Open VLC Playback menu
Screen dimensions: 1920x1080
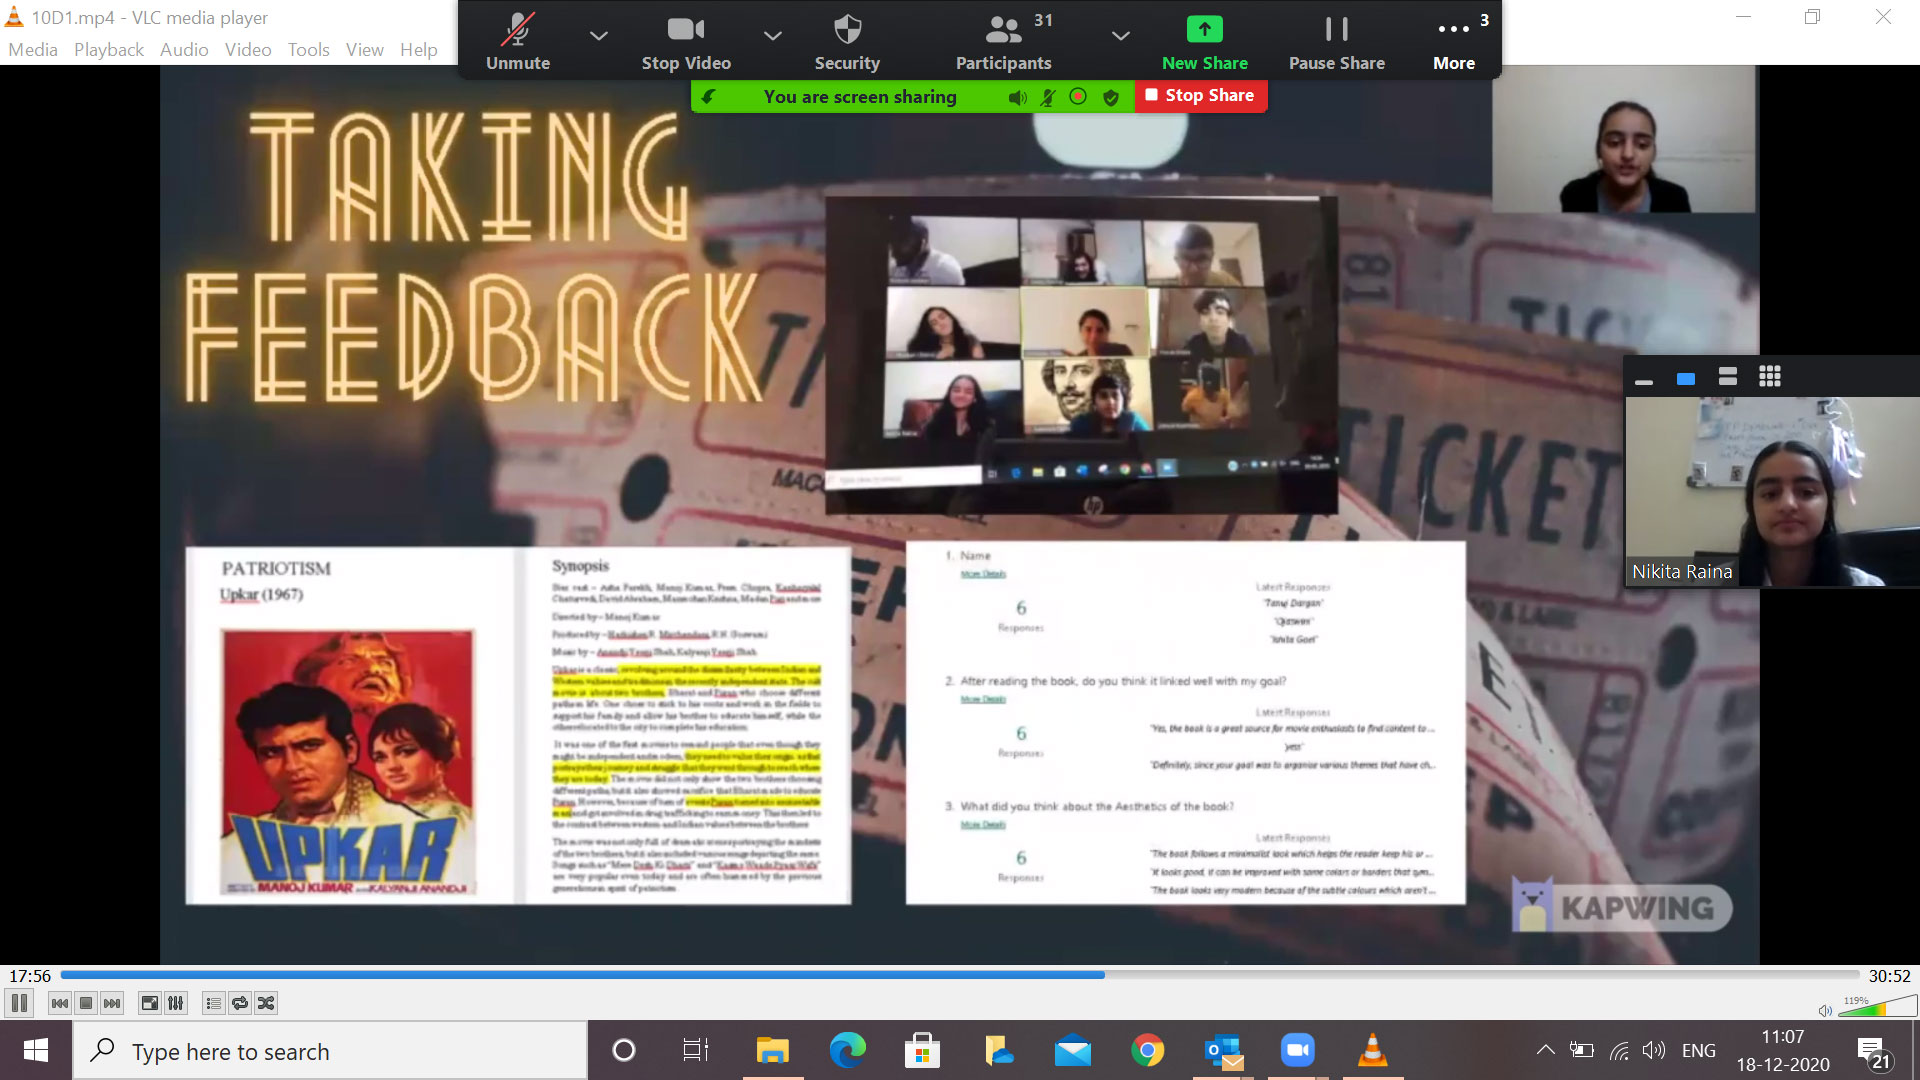point(109,50)
